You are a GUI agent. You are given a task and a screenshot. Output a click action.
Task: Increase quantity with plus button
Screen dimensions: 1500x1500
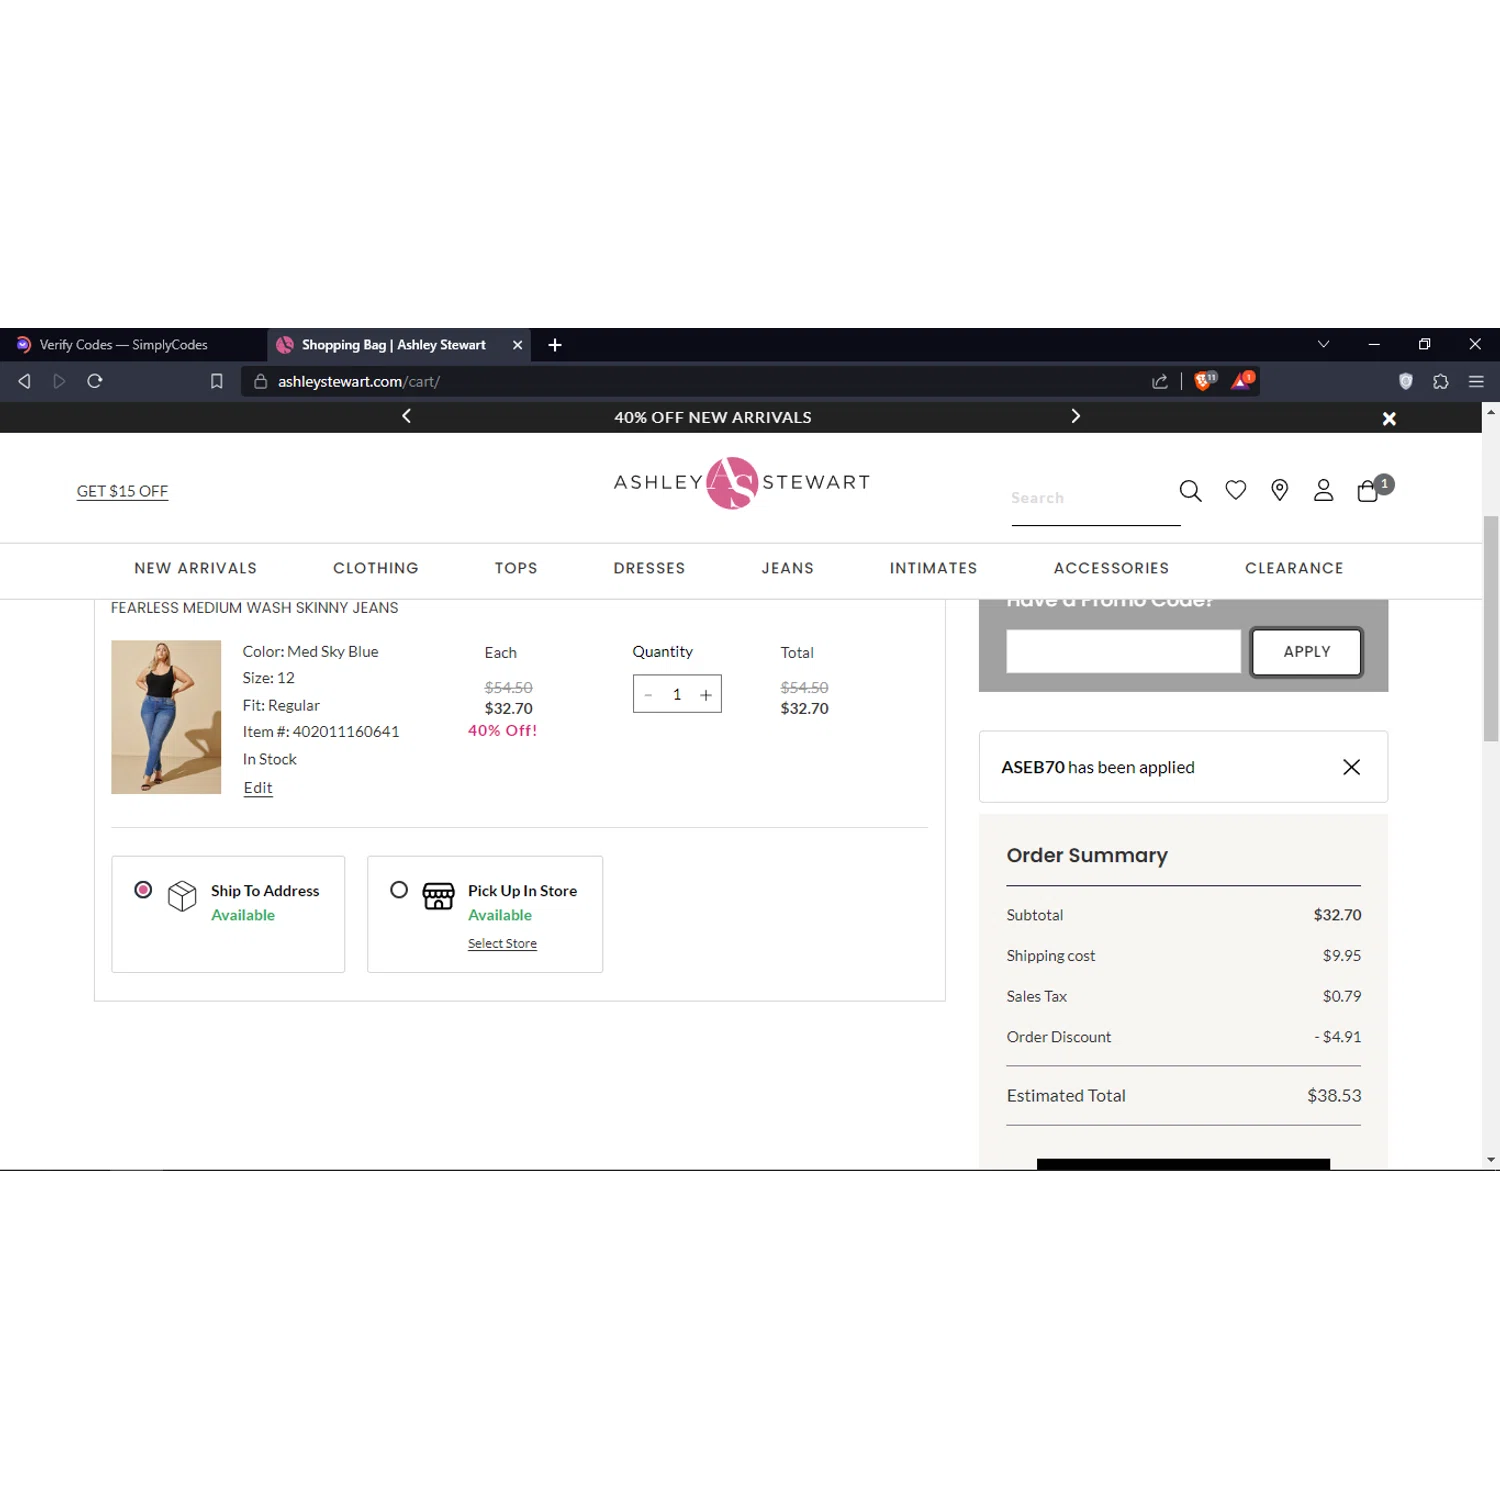click(x=706, y=695)
